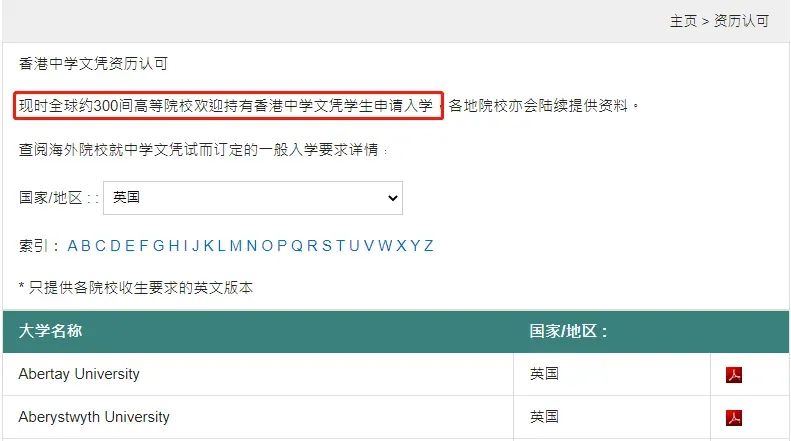Jump to index letter G
Viewport: 791px width, 441px height.
158,246
